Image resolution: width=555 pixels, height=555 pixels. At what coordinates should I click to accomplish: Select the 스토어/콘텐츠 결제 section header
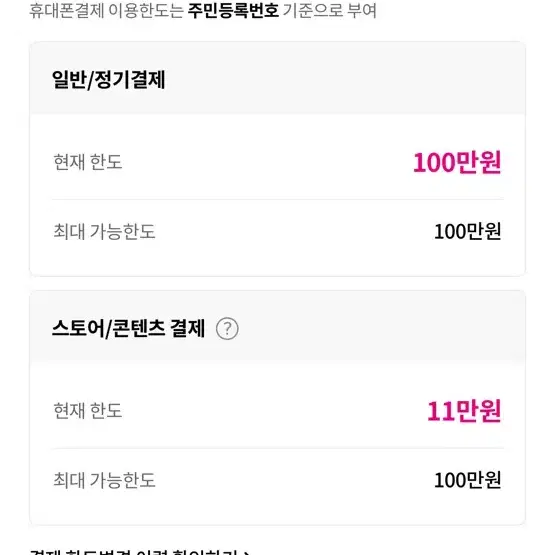click(128, 328)
